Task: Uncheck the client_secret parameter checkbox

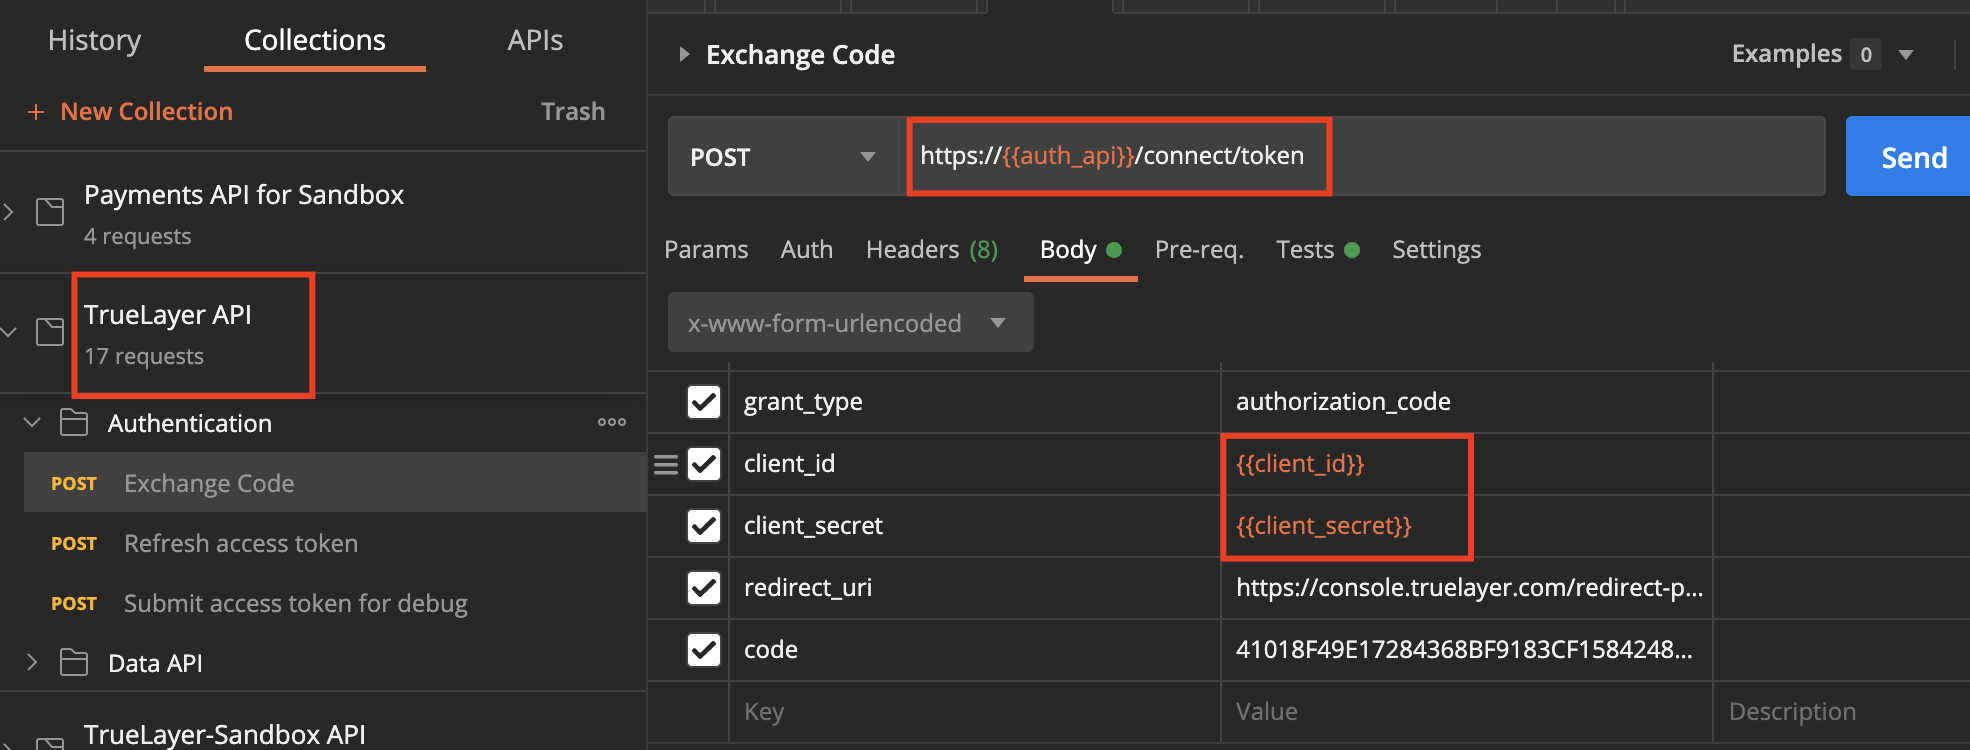Action: tap(704, 526)
